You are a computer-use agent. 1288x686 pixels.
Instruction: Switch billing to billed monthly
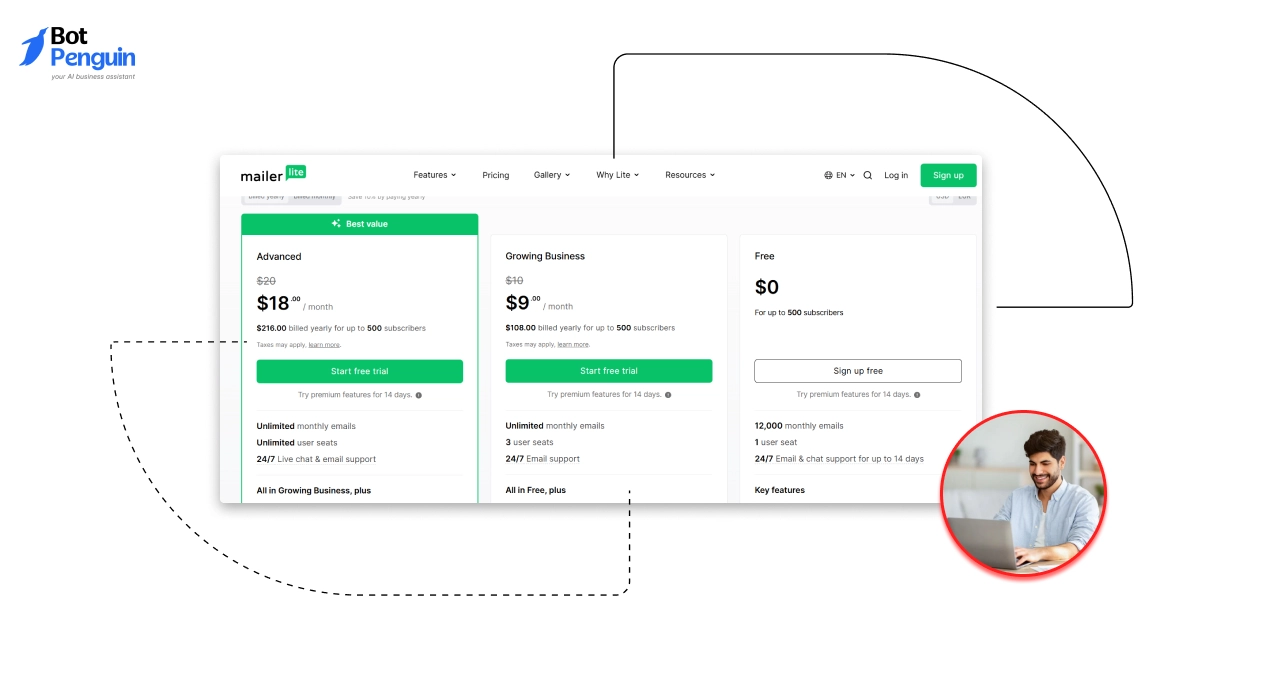pos(314,196)
